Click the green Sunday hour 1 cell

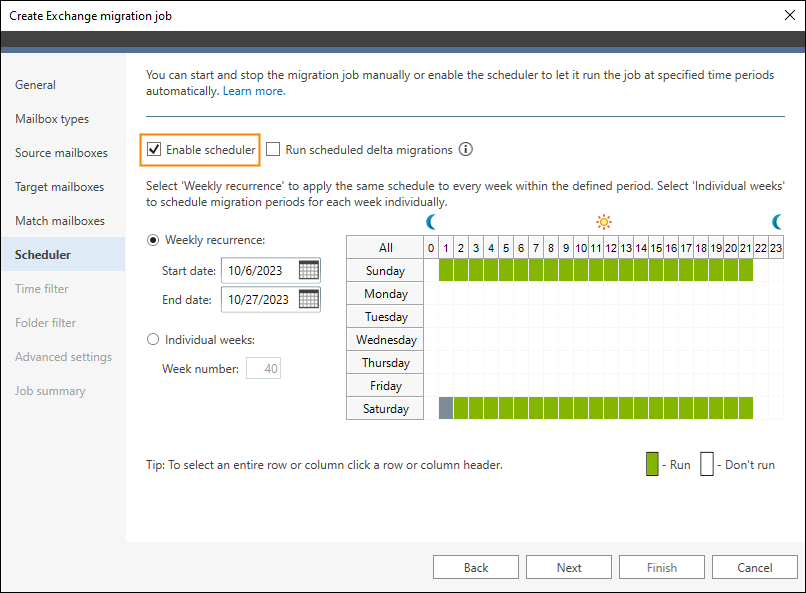click(446, 270)
